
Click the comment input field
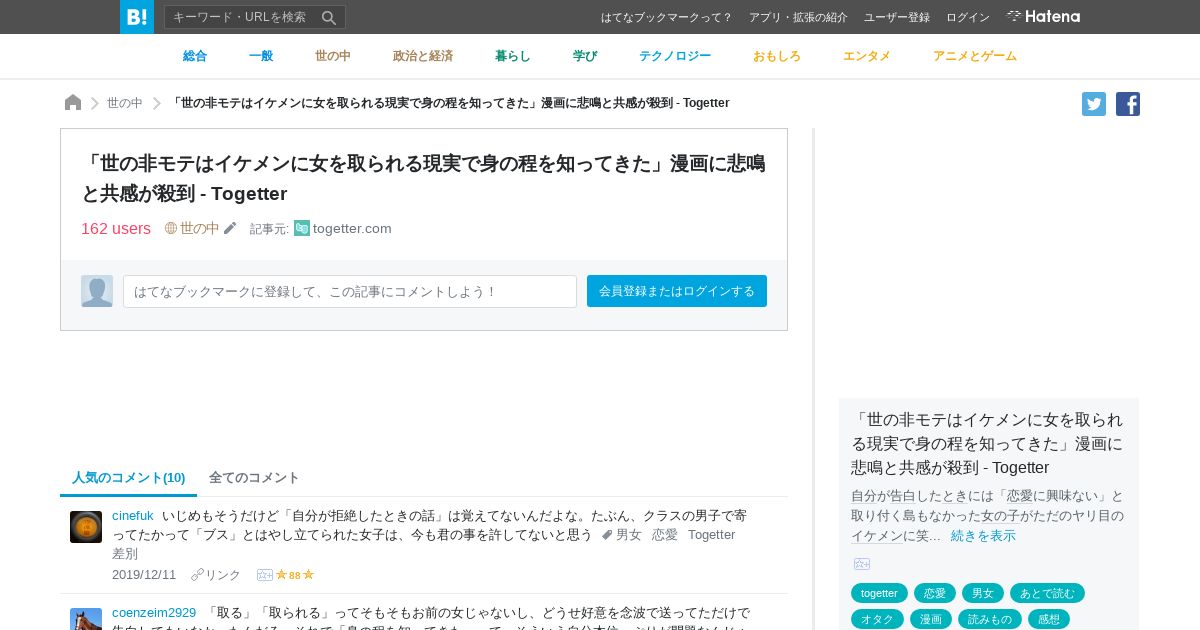350,291
